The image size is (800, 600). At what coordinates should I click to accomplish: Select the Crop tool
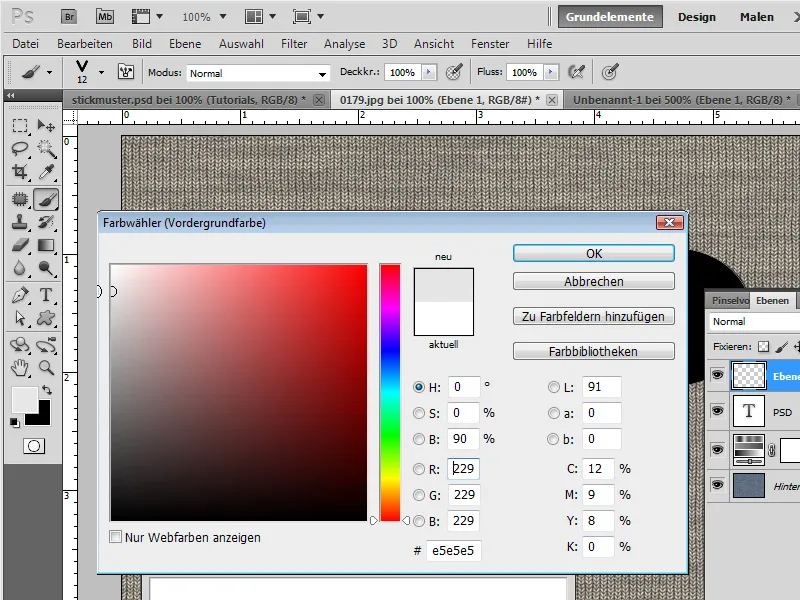[x=20, y=171]
